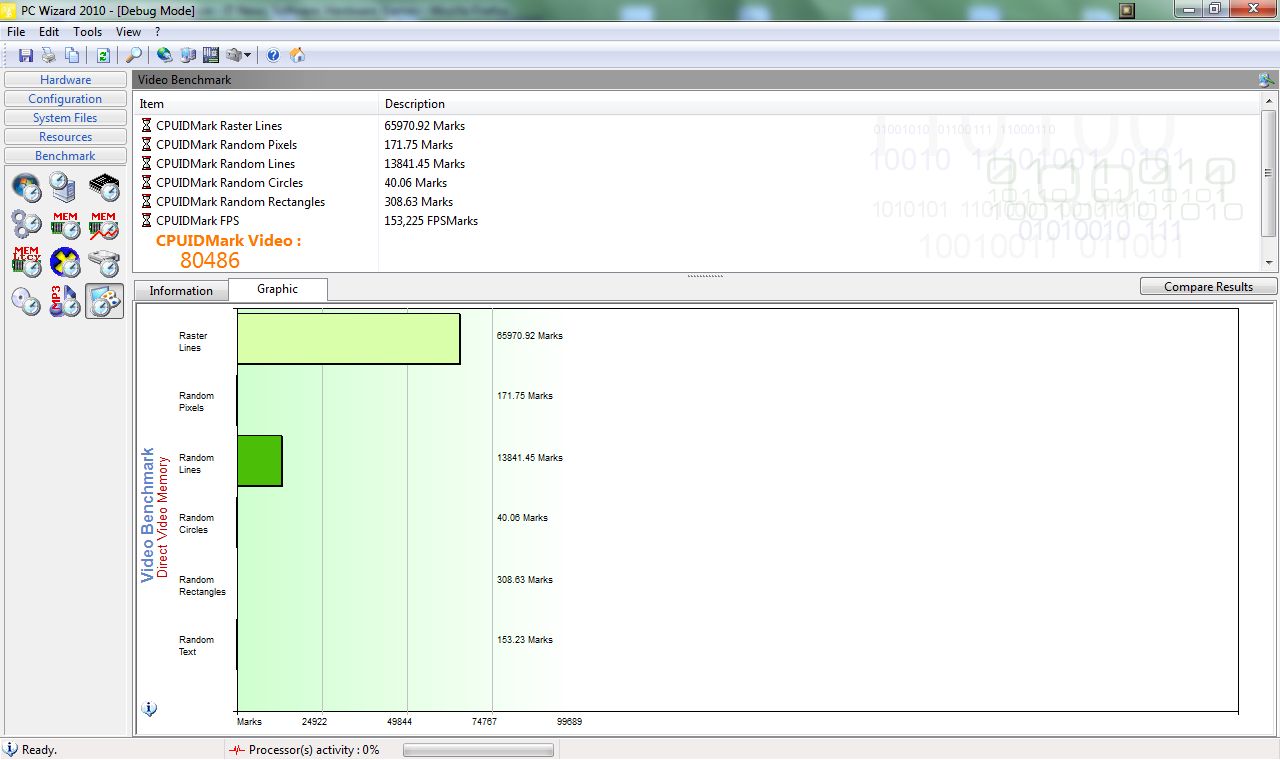This screenshot has height=760, width=1280.
Task: Click the Print icon in toolbar
Action: coord(48,55)
